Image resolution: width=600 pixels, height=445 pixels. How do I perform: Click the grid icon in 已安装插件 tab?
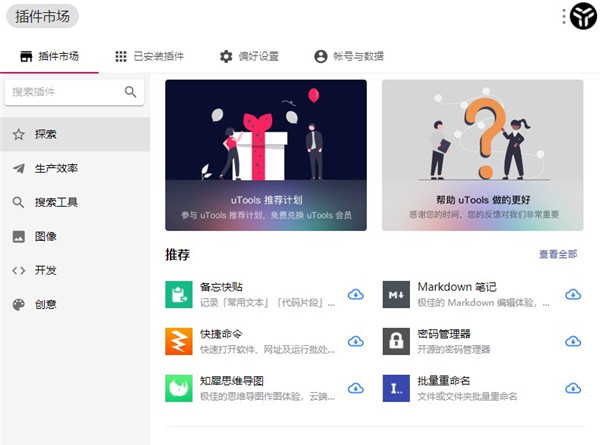[x=121, y=56]
